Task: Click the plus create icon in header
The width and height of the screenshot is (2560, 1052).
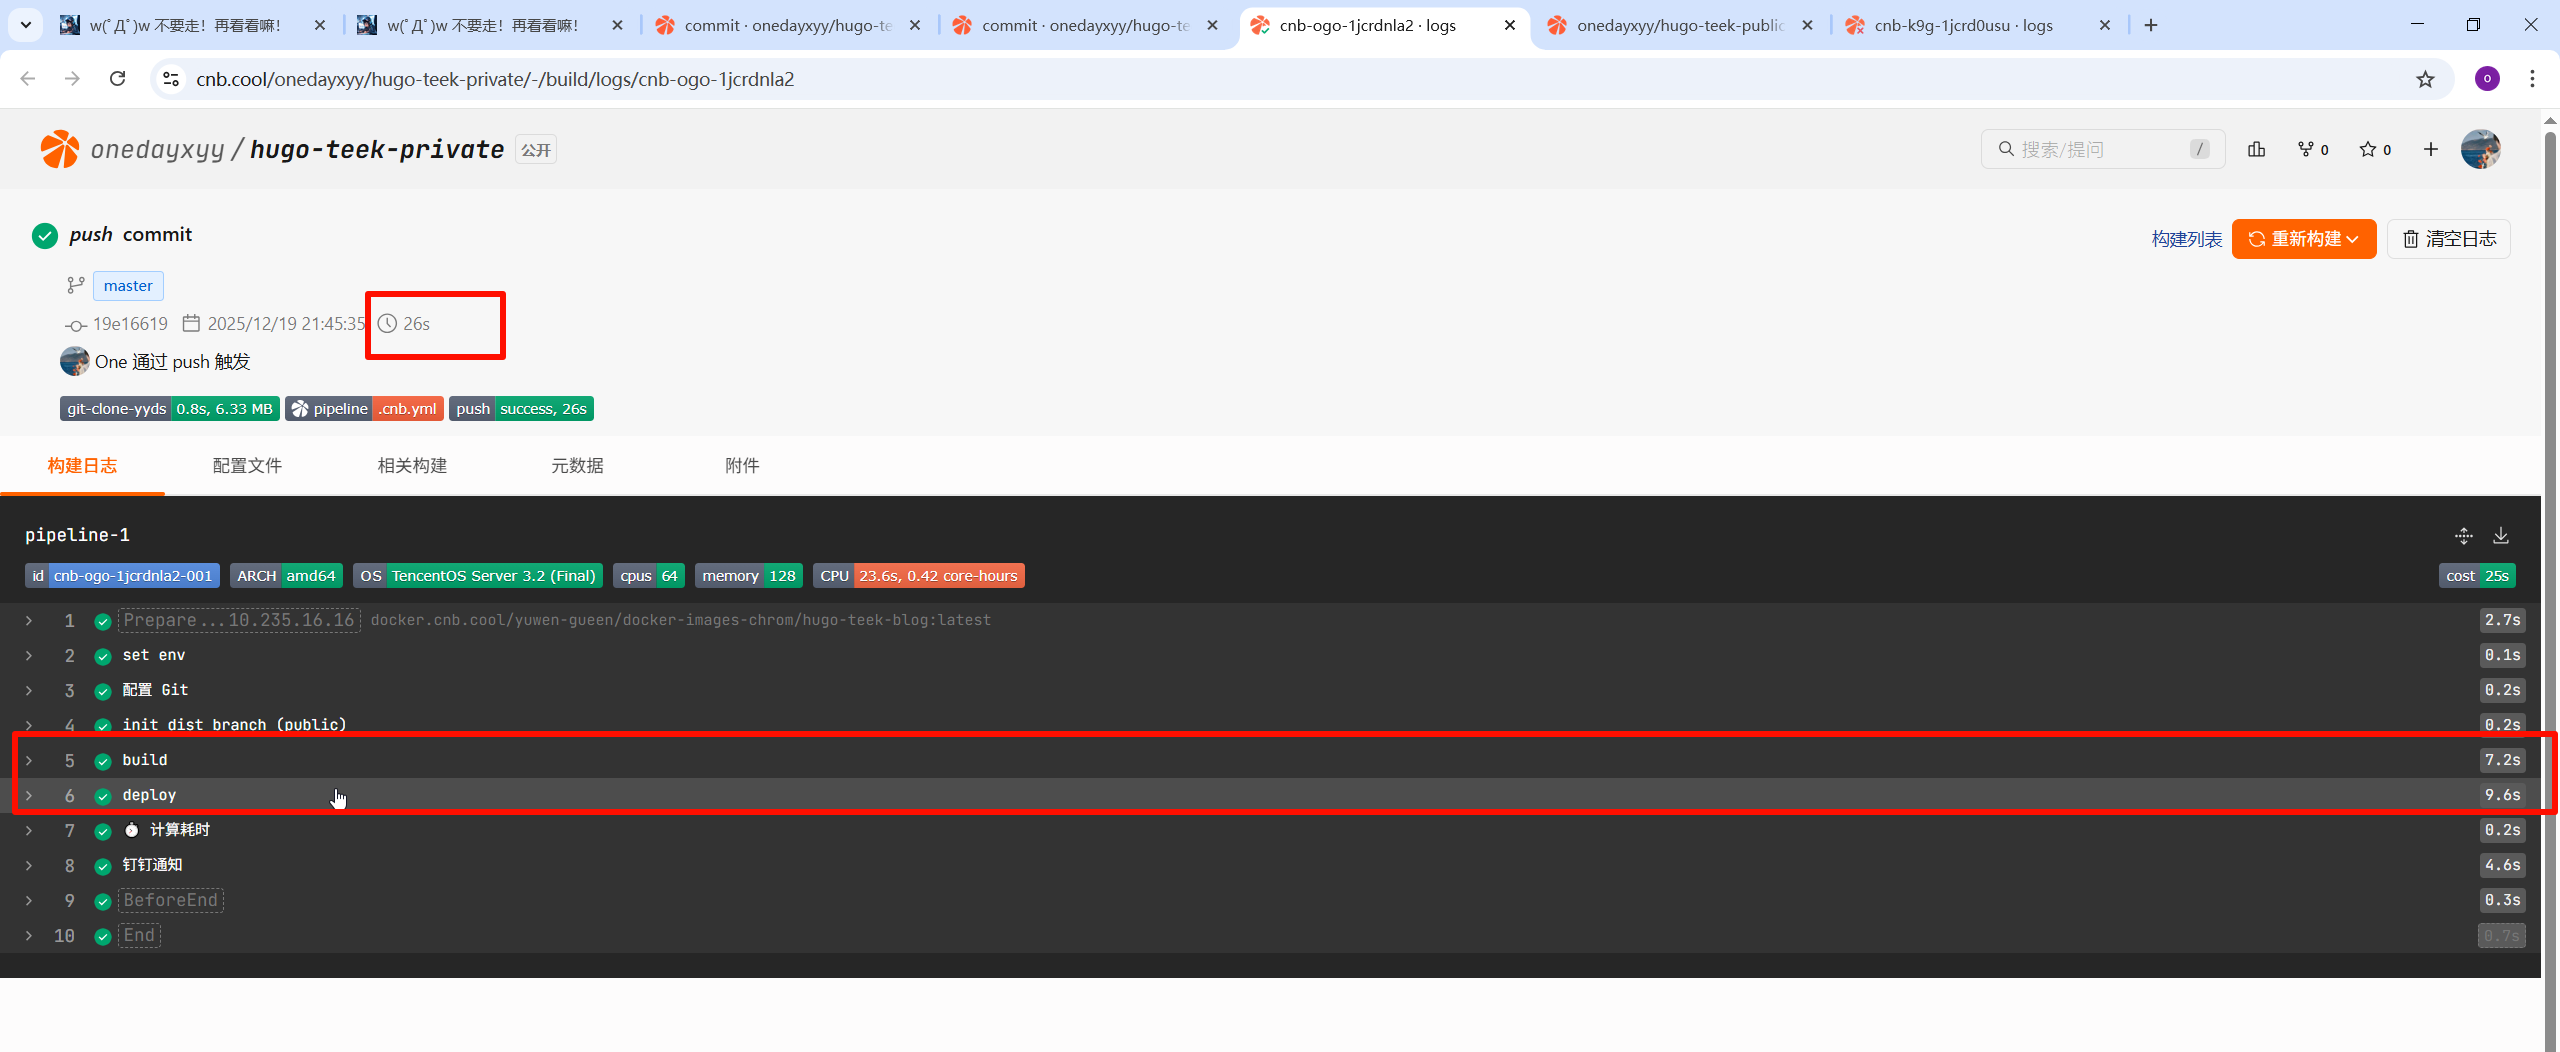Action: (x=2430, y=149)
